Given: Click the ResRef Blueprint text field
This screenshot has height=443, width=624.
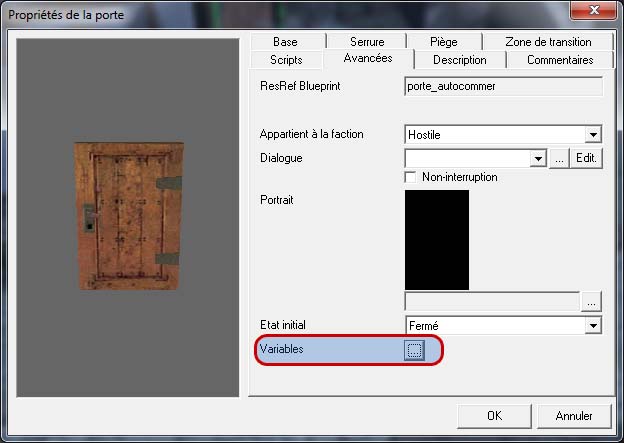Looking at the screenshot, I should tap(503, 86).
